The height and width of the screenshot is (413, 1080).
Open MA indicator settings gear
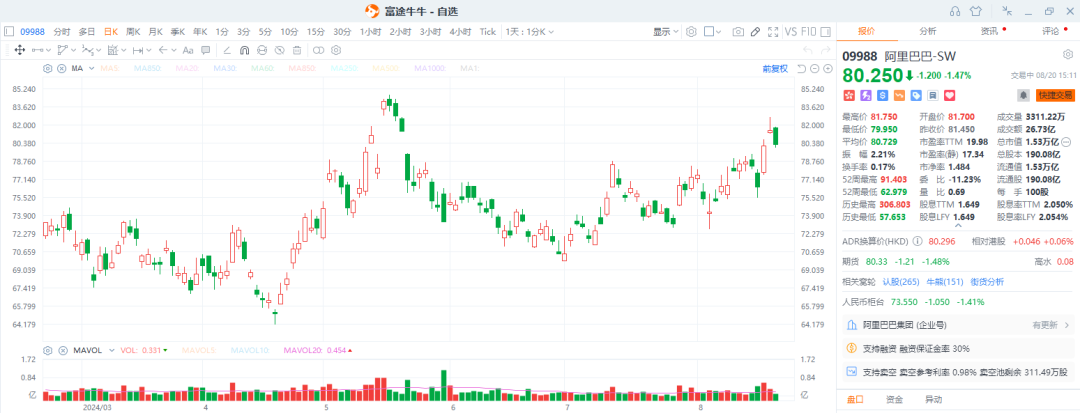coord(48,68)
